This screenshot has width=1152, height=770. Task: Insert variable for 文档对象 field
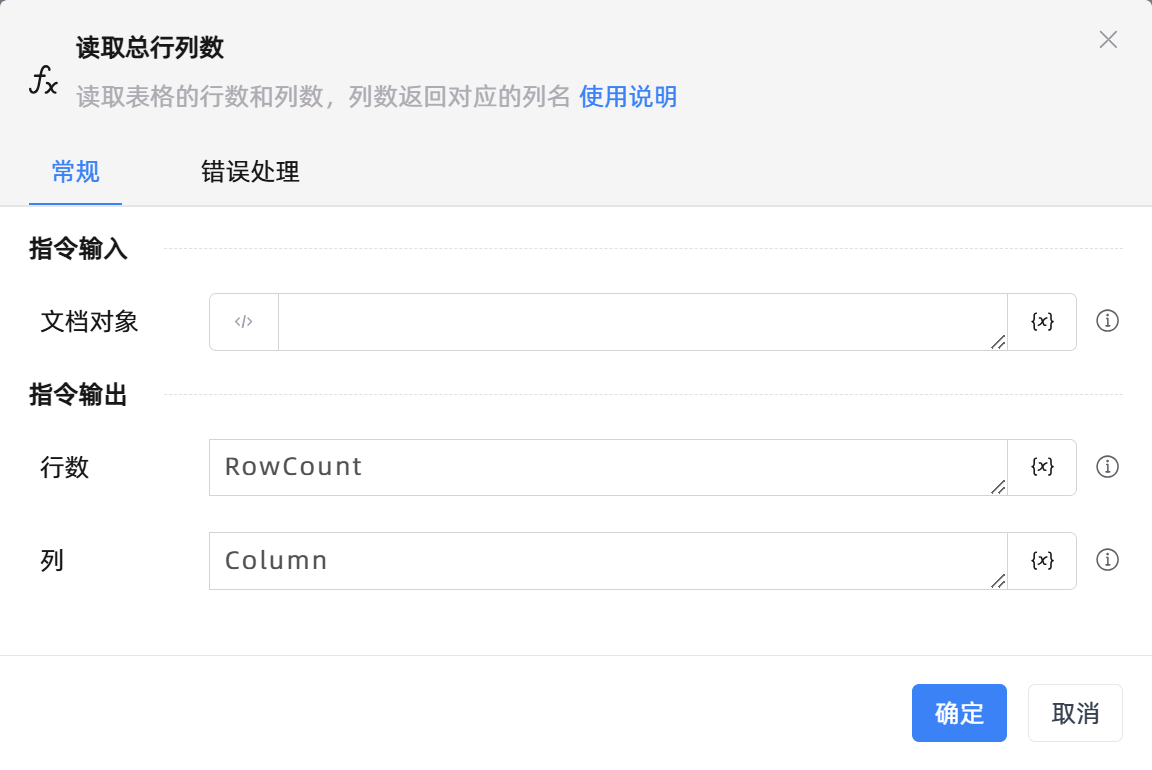pos(1042,322)
